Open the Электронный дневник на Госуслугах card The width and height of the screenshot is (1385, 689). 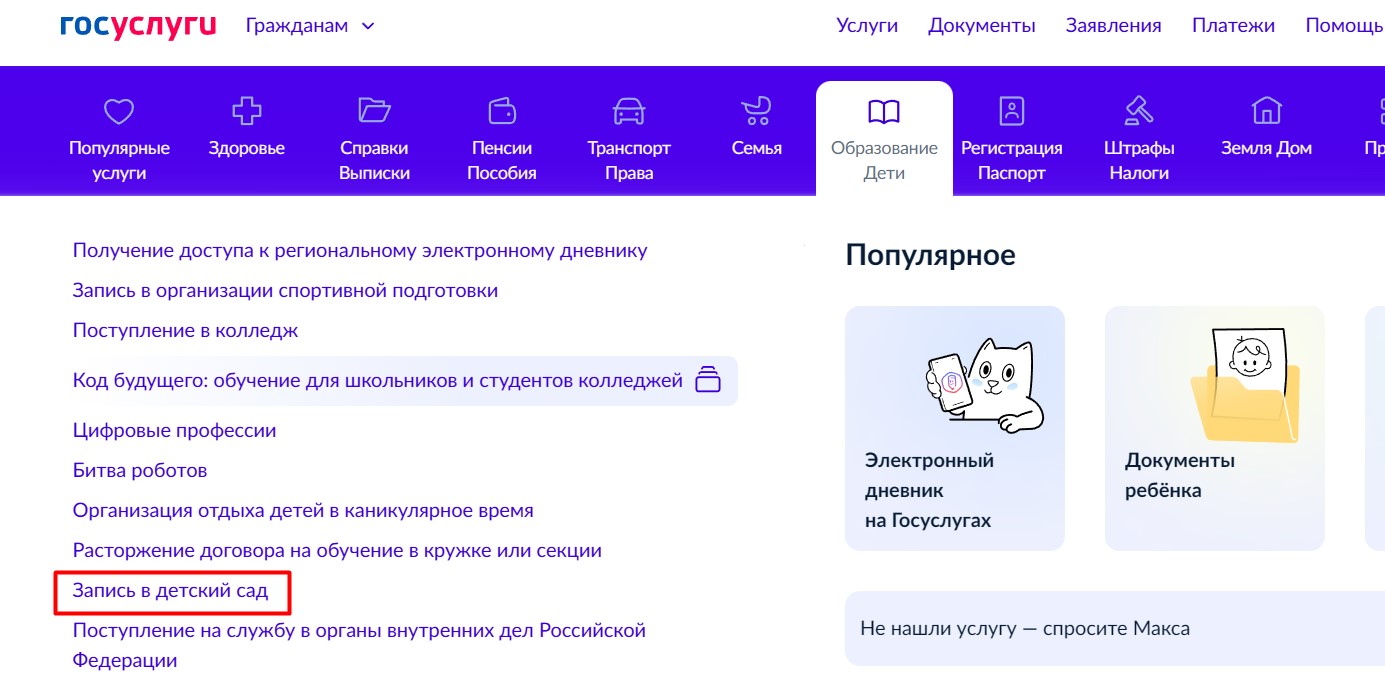tap(954, 428)
